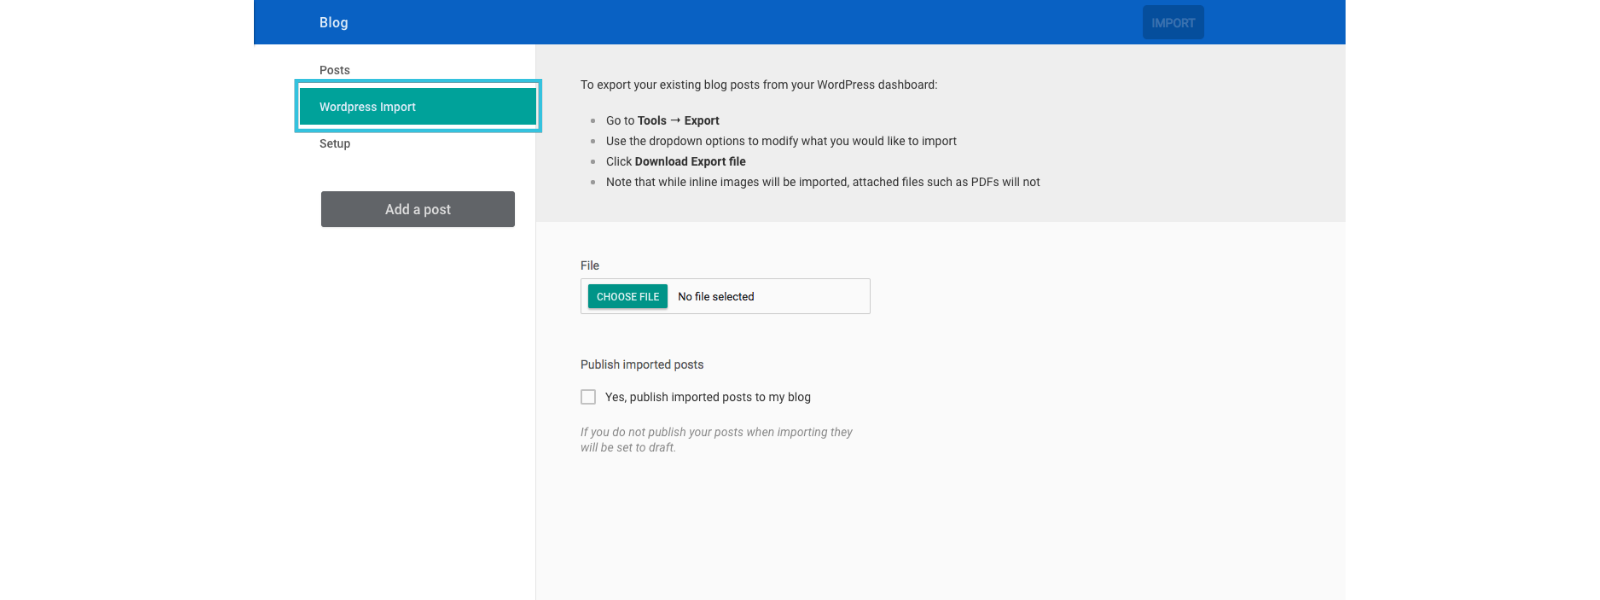Go to the Setup sidebar item
This screenshot has width=1600, height=600.
pos(335,144)
